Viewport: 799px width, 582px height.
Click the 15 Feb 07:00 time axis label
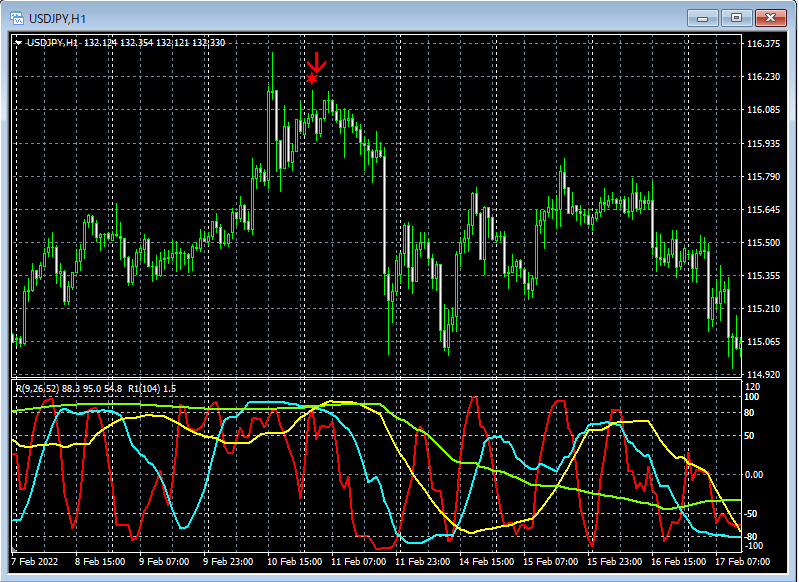(550, 562)
